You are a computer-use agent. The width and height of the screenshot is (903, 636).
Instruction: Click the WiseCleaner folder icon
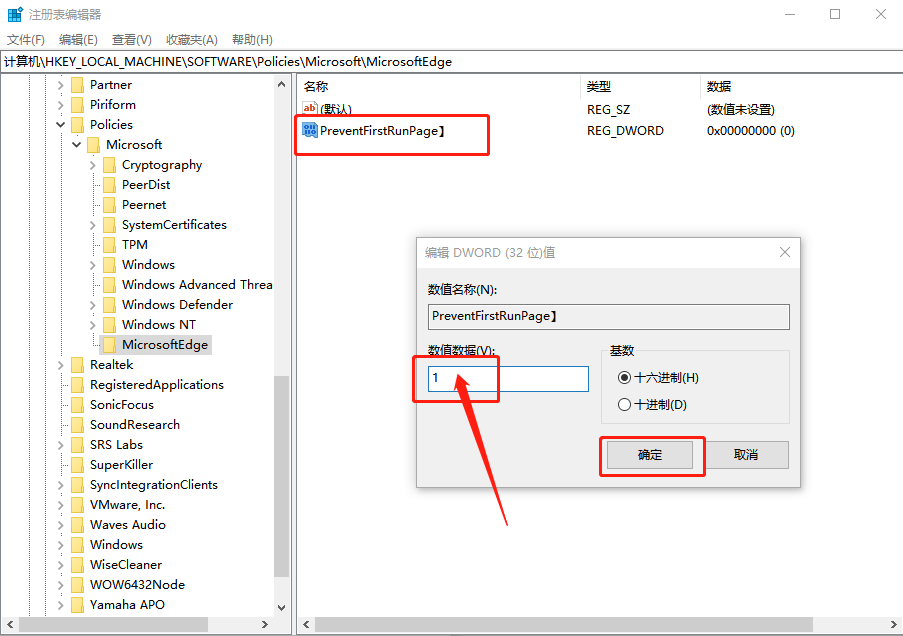pyautogui.click(x=77, y=565)
